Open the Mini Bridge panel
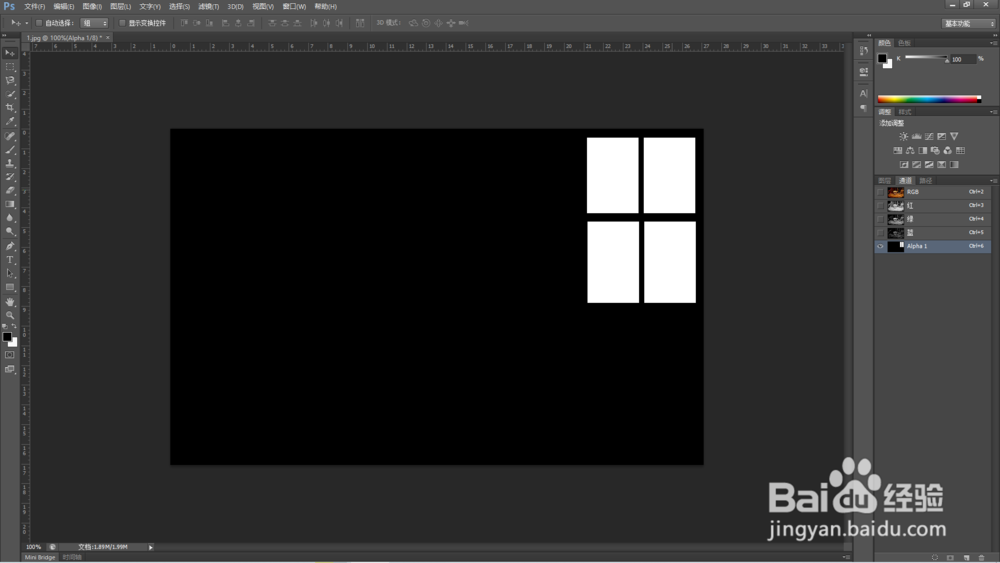 coord(40,557)
